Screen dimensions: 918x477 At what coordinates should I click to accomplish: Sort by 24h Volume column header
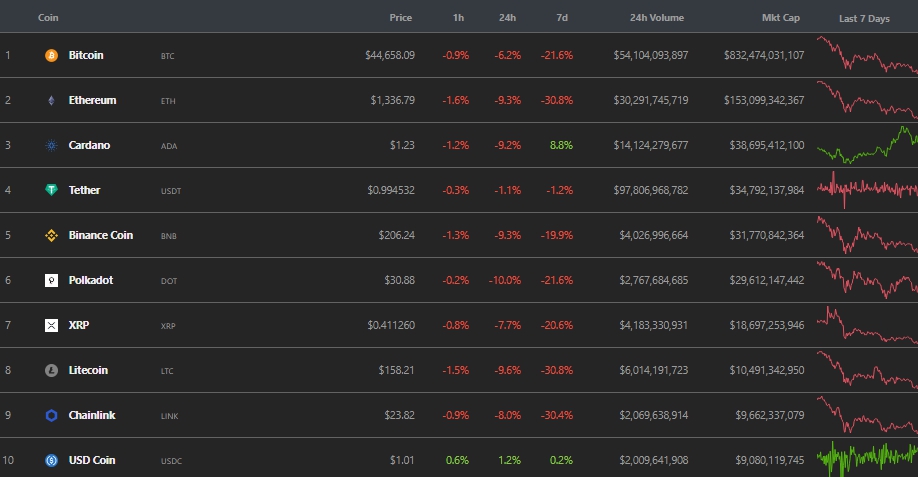click(x=659, y=18)
